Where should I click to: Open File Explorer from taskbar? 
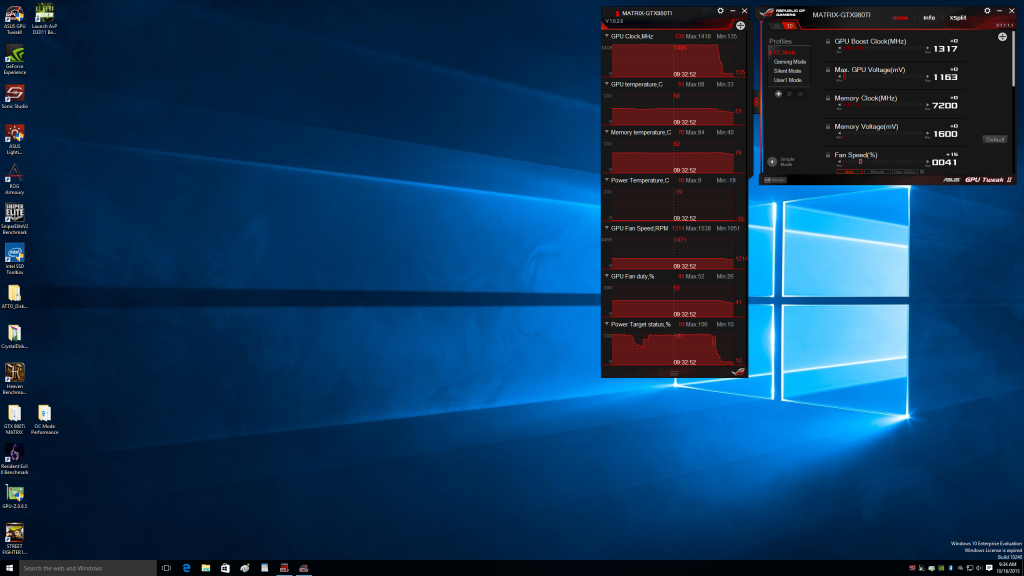(x=206, y=568)
